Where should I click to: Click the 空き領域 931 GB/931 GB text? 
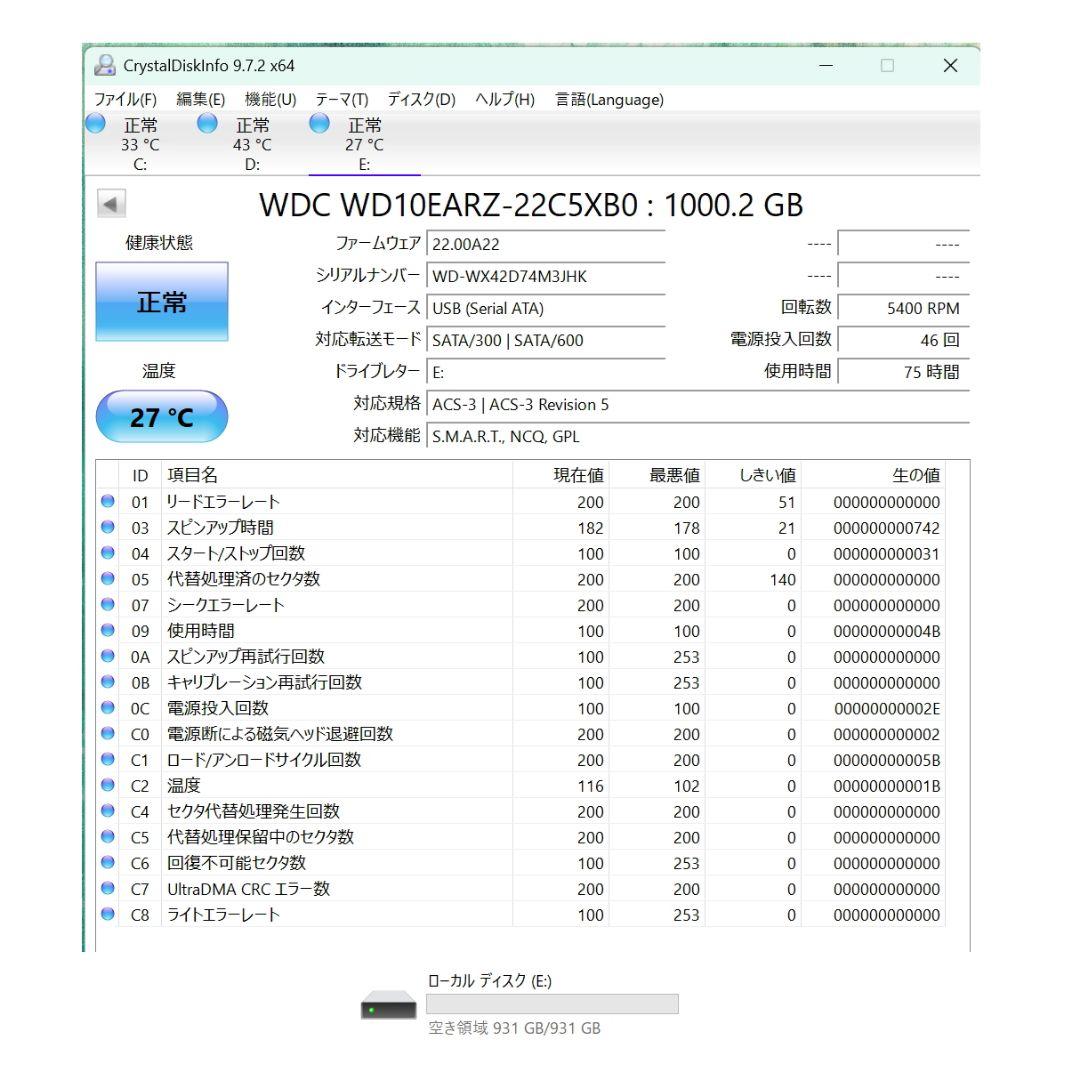click(514, 1028)
